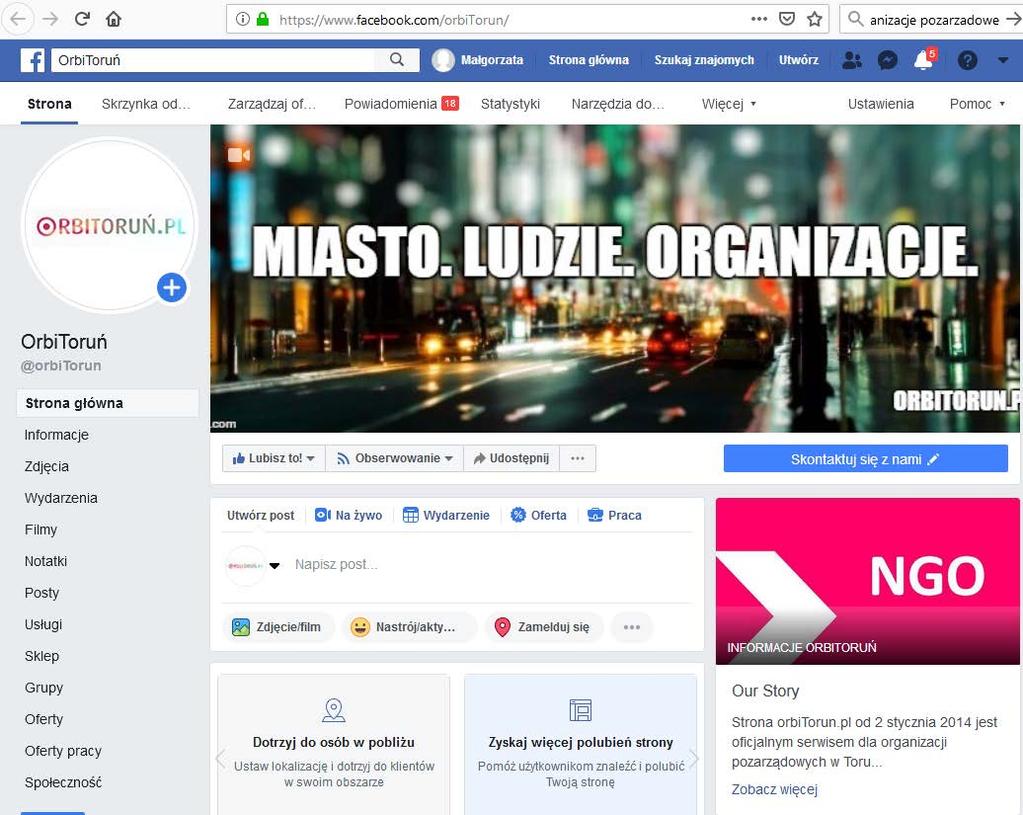Select Informacje in the left sidebar
The height and width of the screenshot is (815, 1023).
click(x=56, y=435)
